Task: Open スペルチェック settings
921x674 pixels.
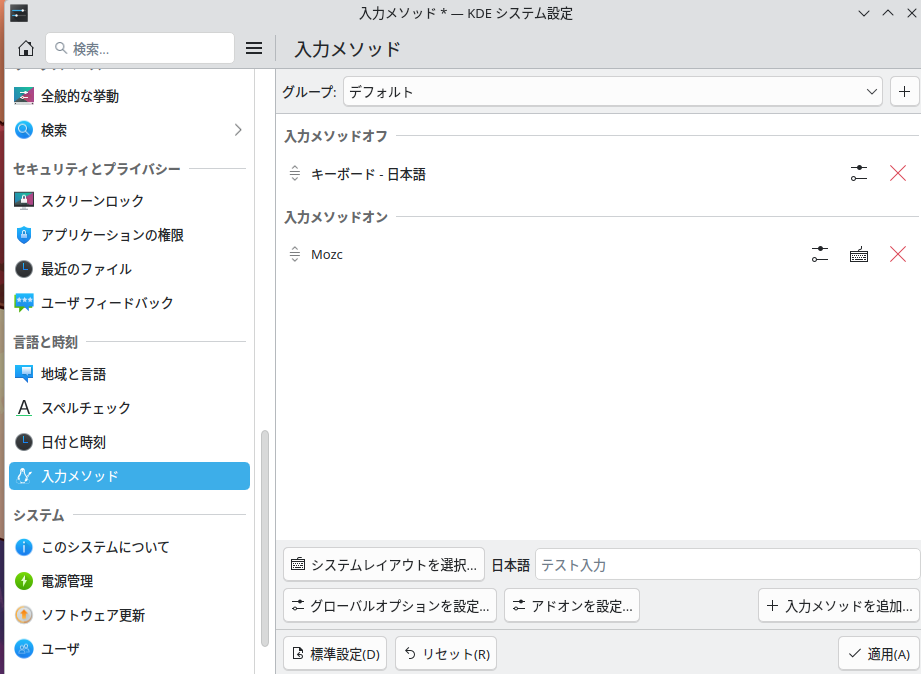Action: 129,408
